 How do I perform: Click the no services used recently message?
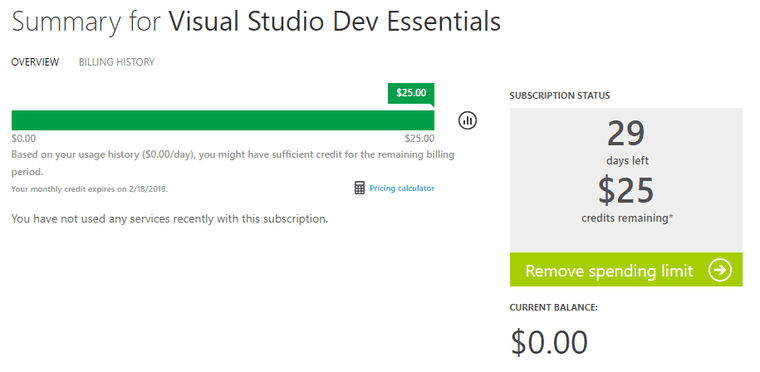[x=170, y=219]
